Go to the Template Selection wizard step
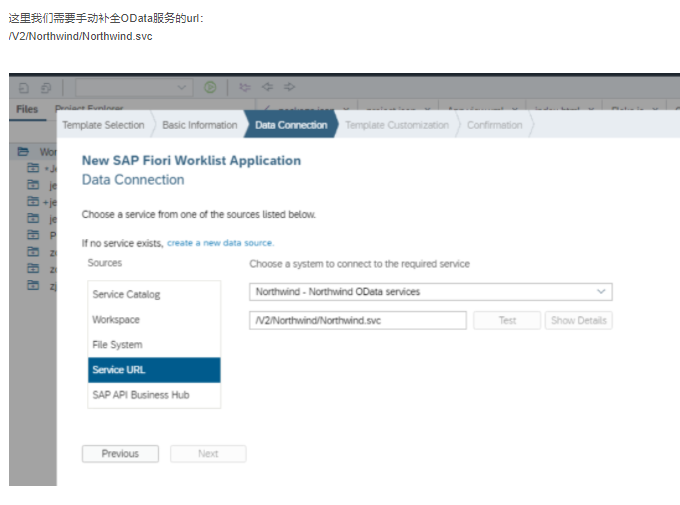 click(x=103, y=125)
